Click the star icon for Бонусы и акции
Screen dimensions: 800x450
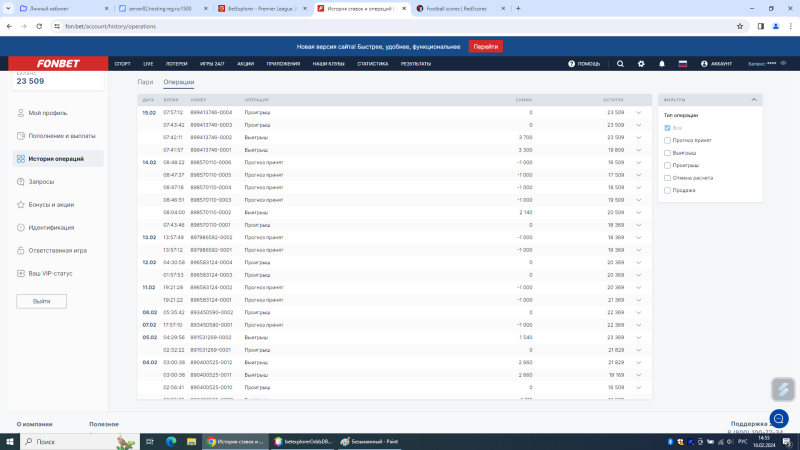[x=21, y=204]
